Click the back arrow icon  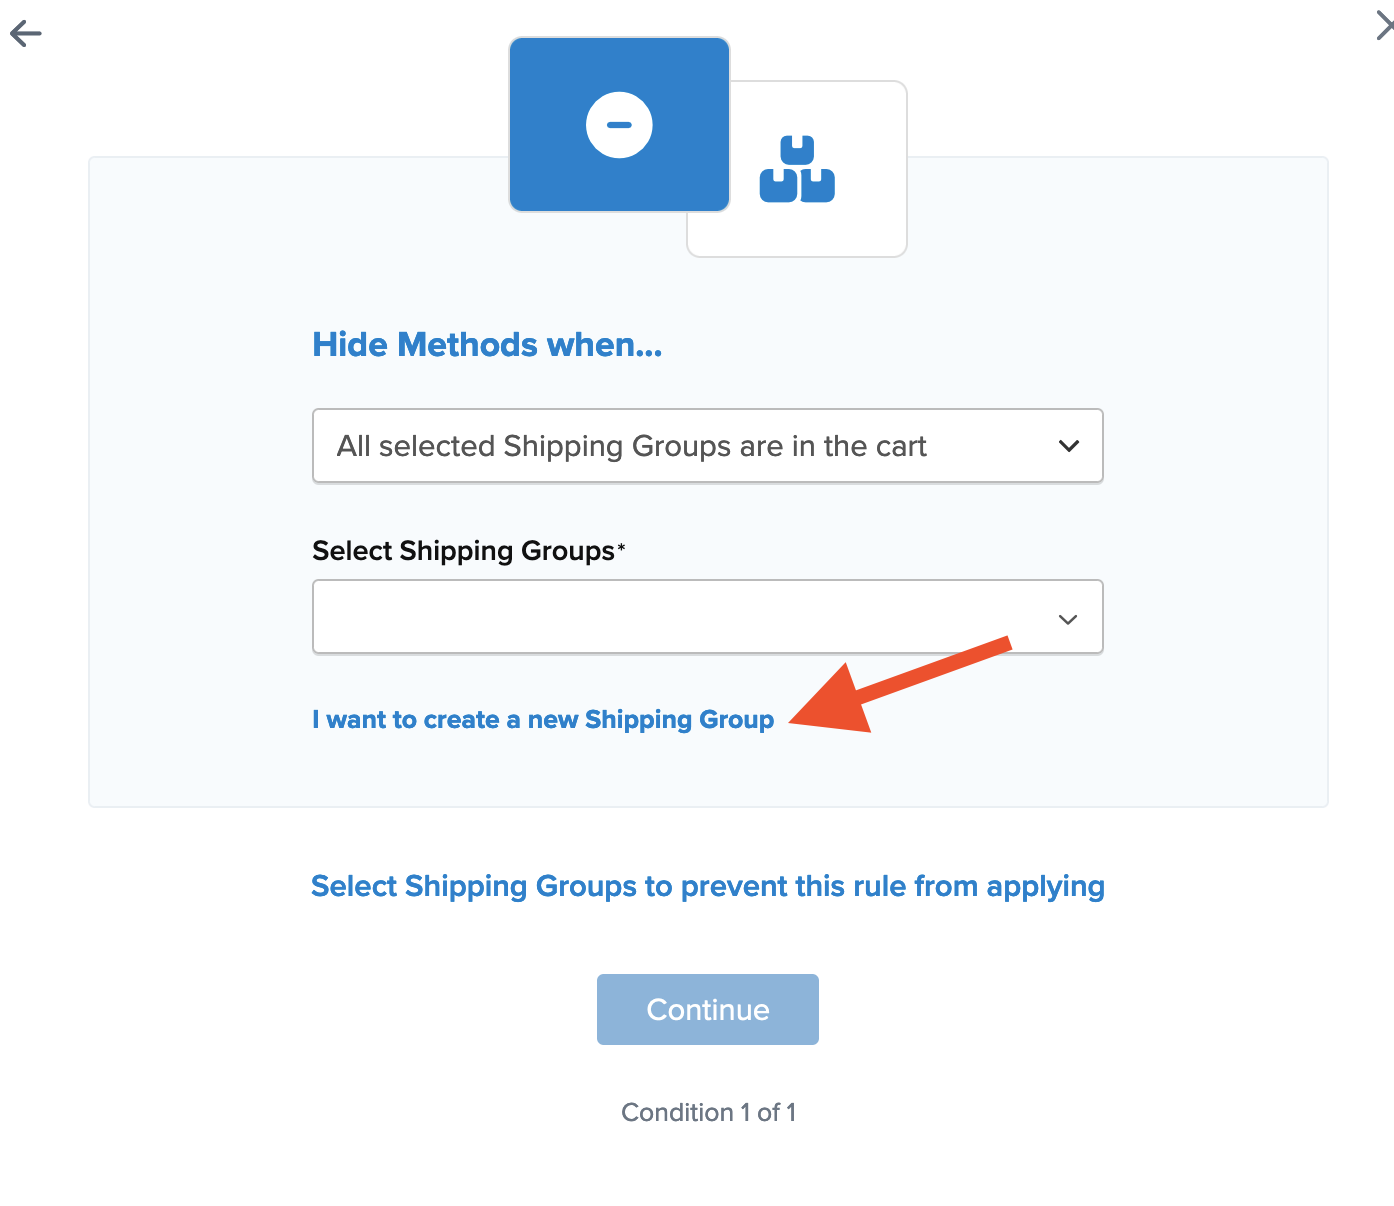(26, 34)
